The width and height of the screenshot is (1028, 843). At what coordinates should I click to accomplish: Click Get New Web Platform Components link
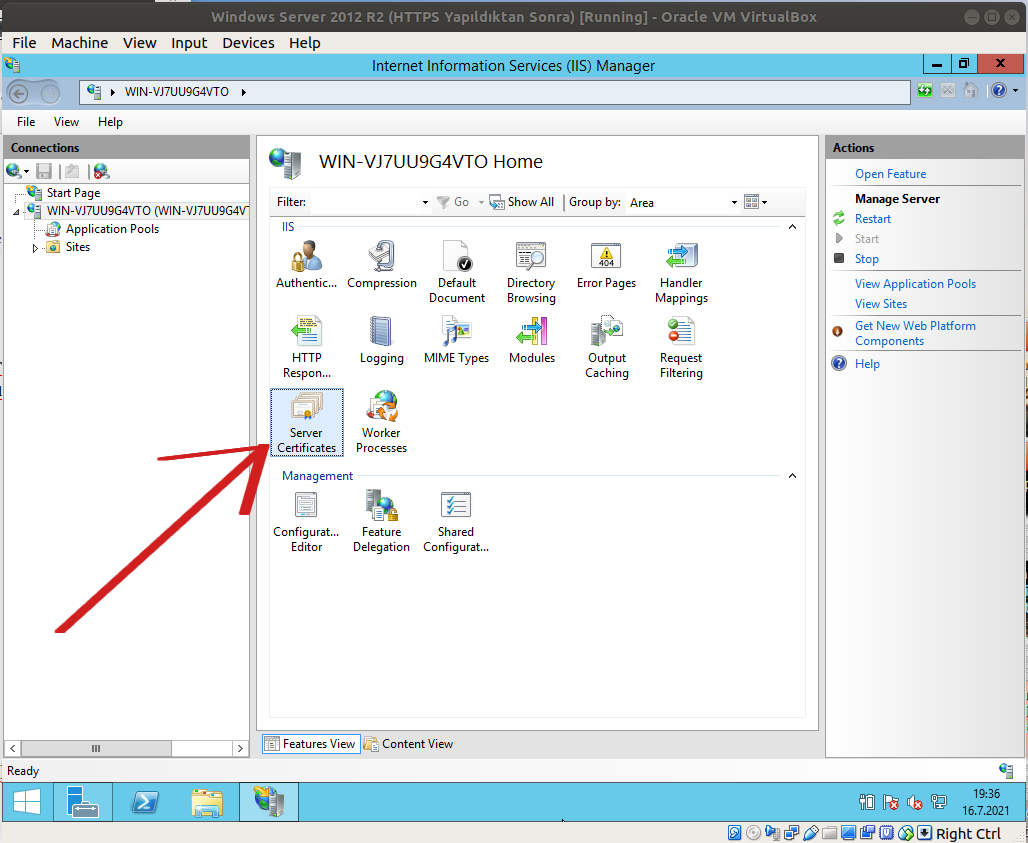click(x=915, y=333)
